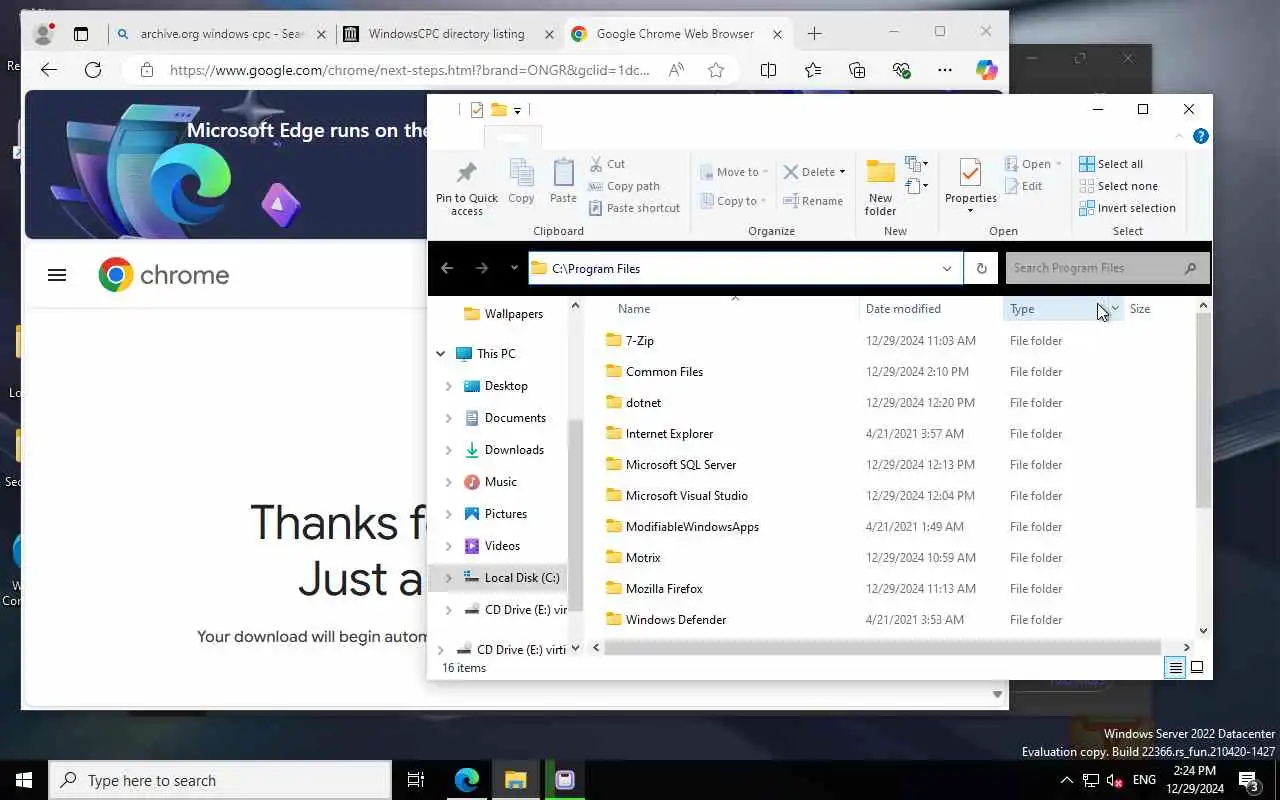Open the Properties dropdown arrow
The height and width of the screenshot is (800, 1280).
(x=970, y=211)
